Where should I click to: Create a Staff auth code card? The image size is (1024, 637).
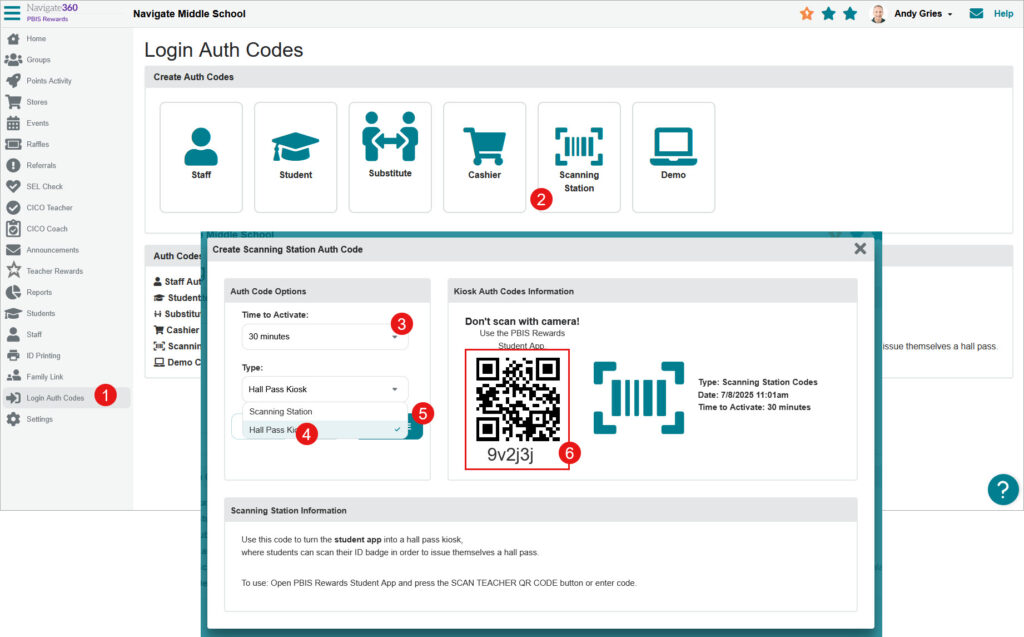tap(201, 157)
